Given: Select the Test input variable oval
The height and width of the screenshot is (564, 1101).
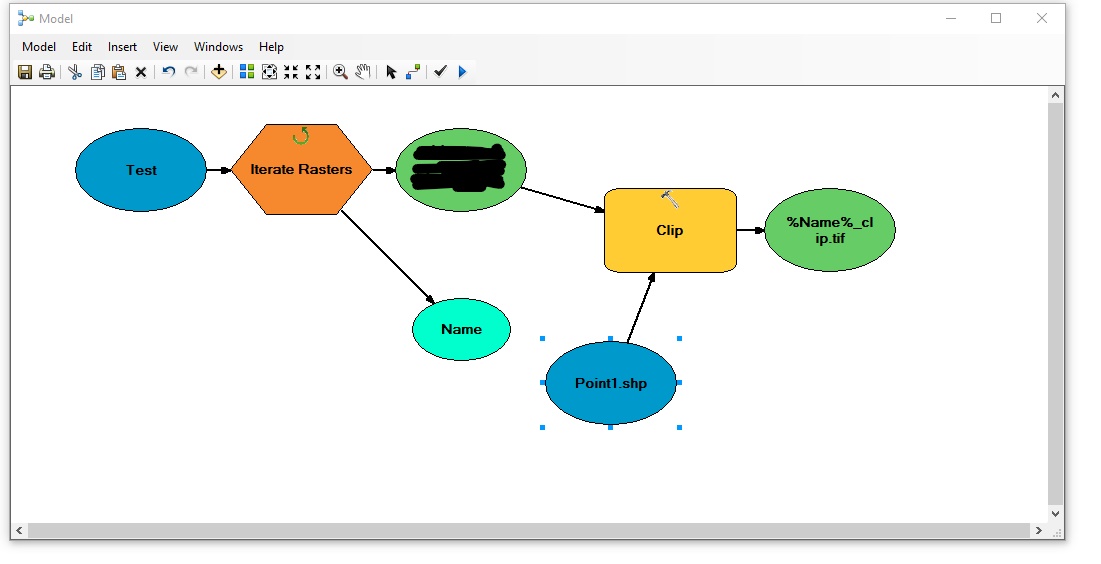Looking at the screenshot, I should (x=141, y=170).
